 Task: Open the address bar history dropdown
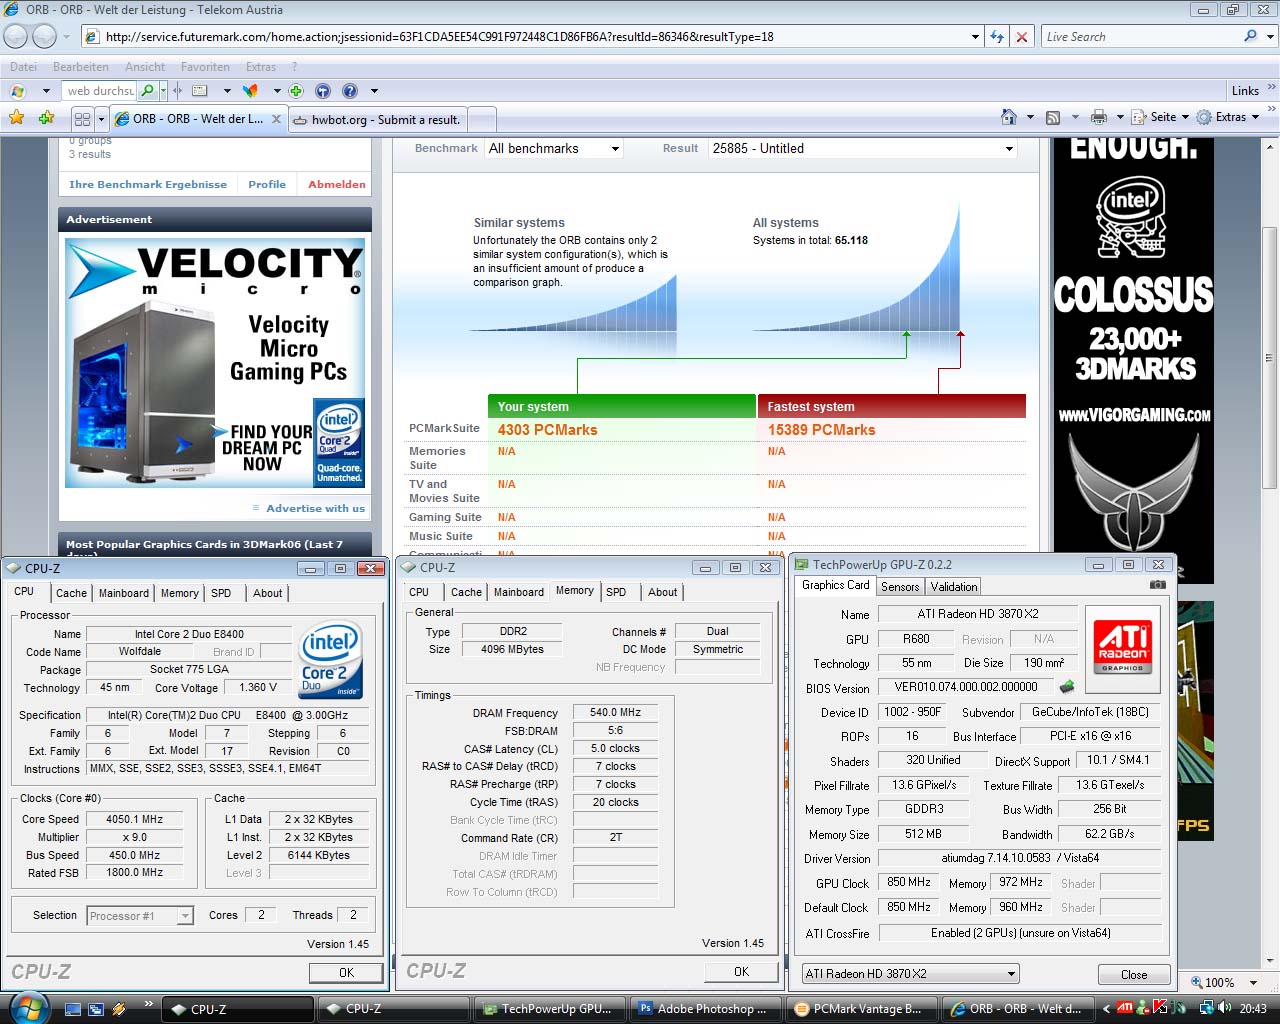pos(975,36)
